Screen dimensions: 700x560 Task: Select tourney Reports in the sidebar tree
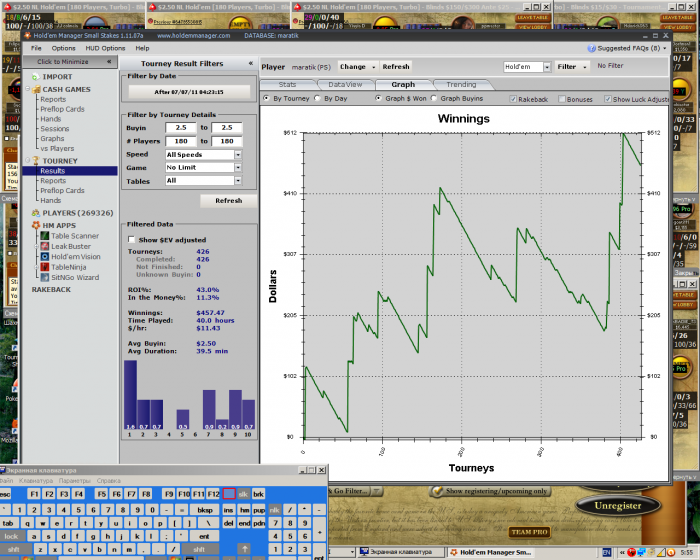(x=53, y=181)
